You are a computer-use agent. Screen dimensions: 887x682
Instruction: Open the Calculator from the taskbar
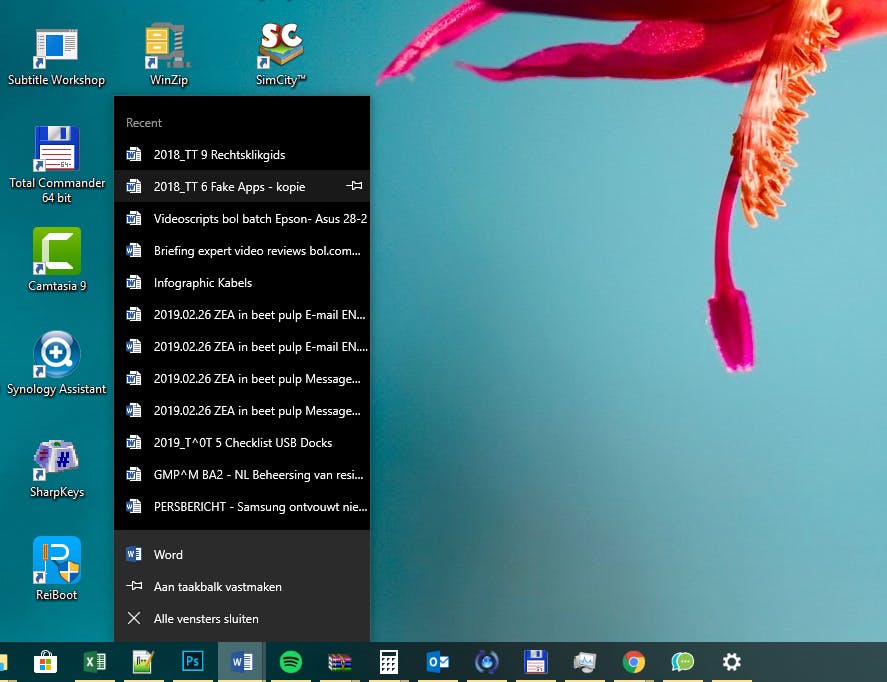(389, 662)
